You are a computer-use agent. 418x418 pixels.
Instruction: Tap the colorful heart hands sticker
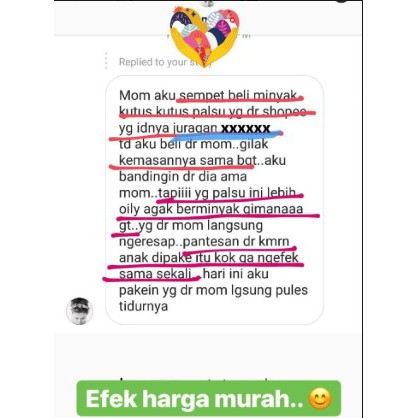(204, 36)
